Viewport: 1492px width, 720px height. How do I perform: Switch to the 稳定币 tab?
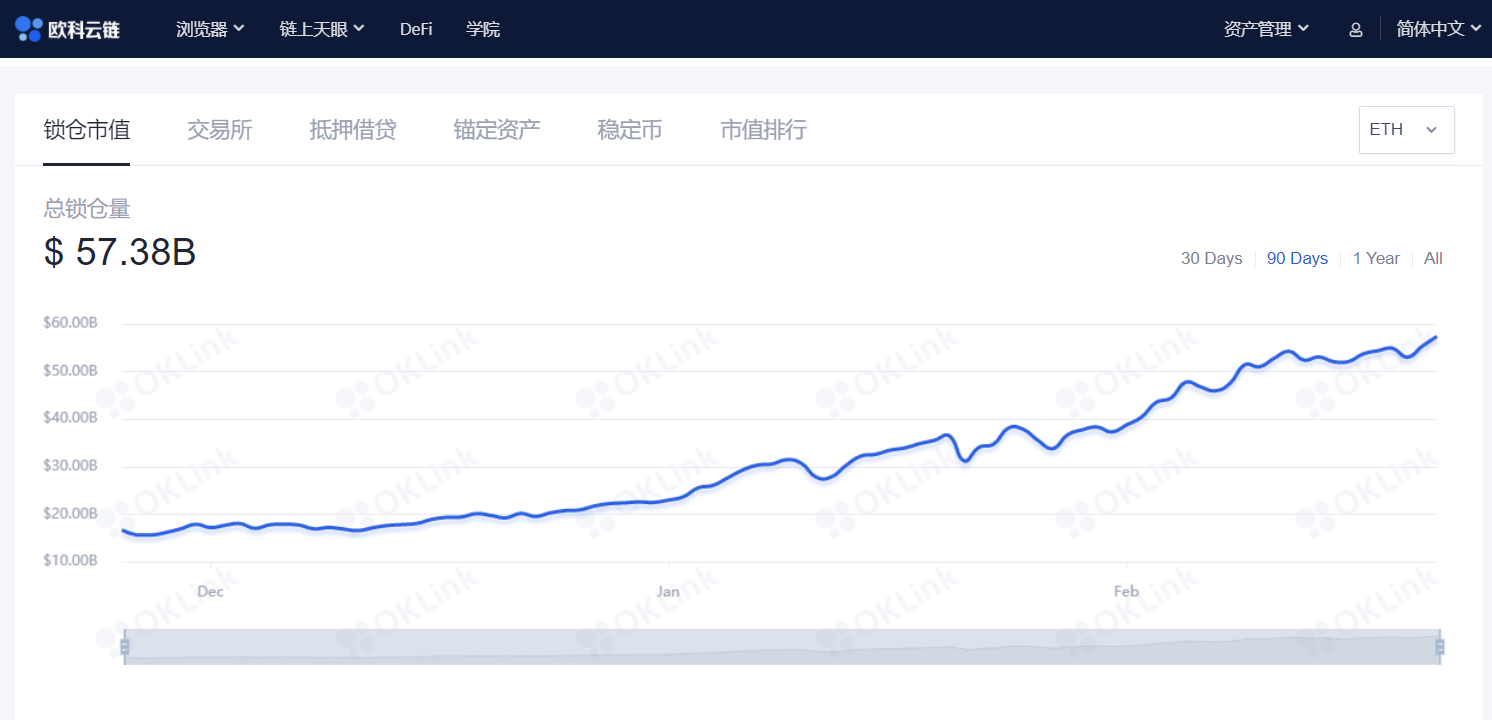coord(630,130)
